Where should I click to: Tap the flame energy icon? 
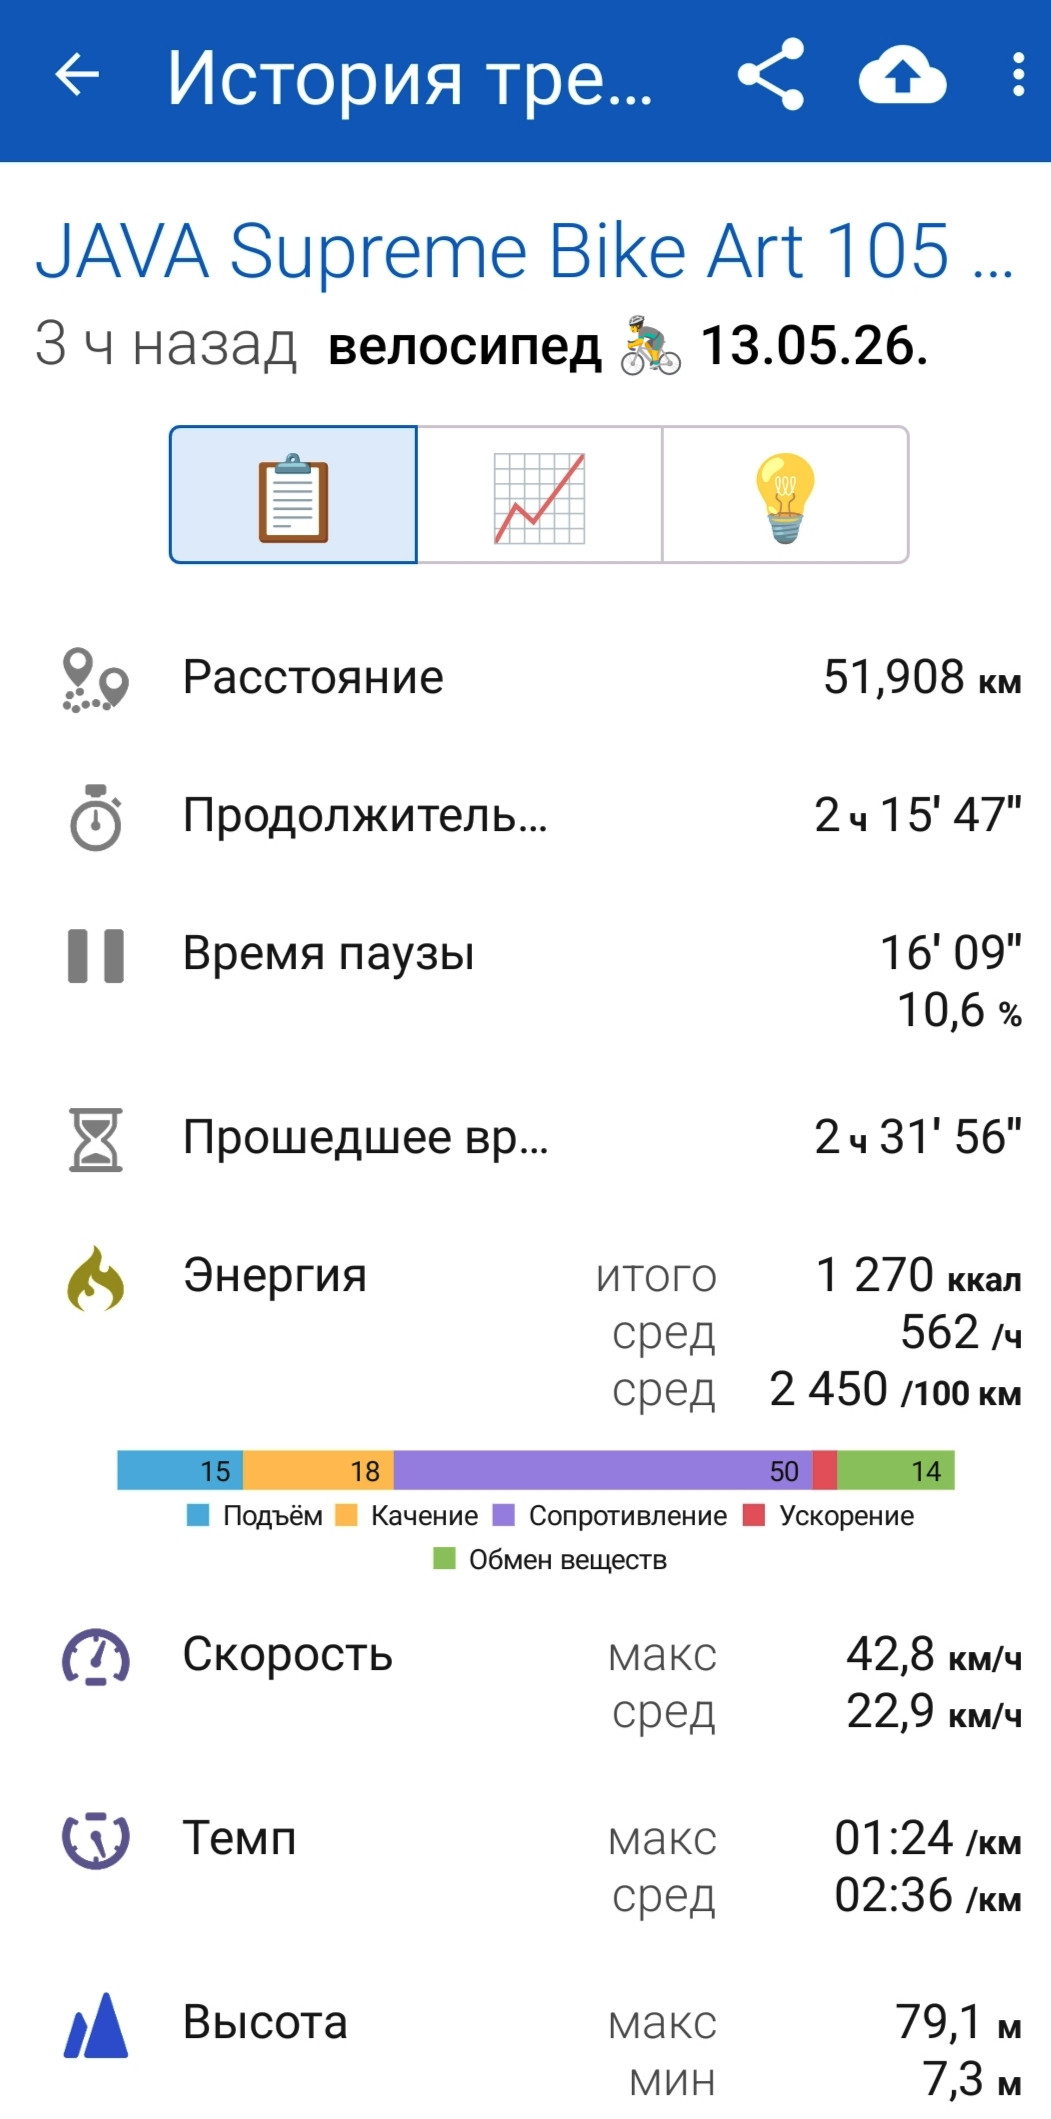coord(95,1278)
